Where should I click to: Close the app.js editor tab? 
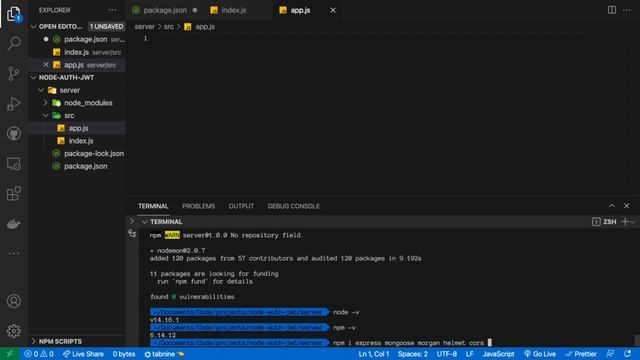coord(333,10)
